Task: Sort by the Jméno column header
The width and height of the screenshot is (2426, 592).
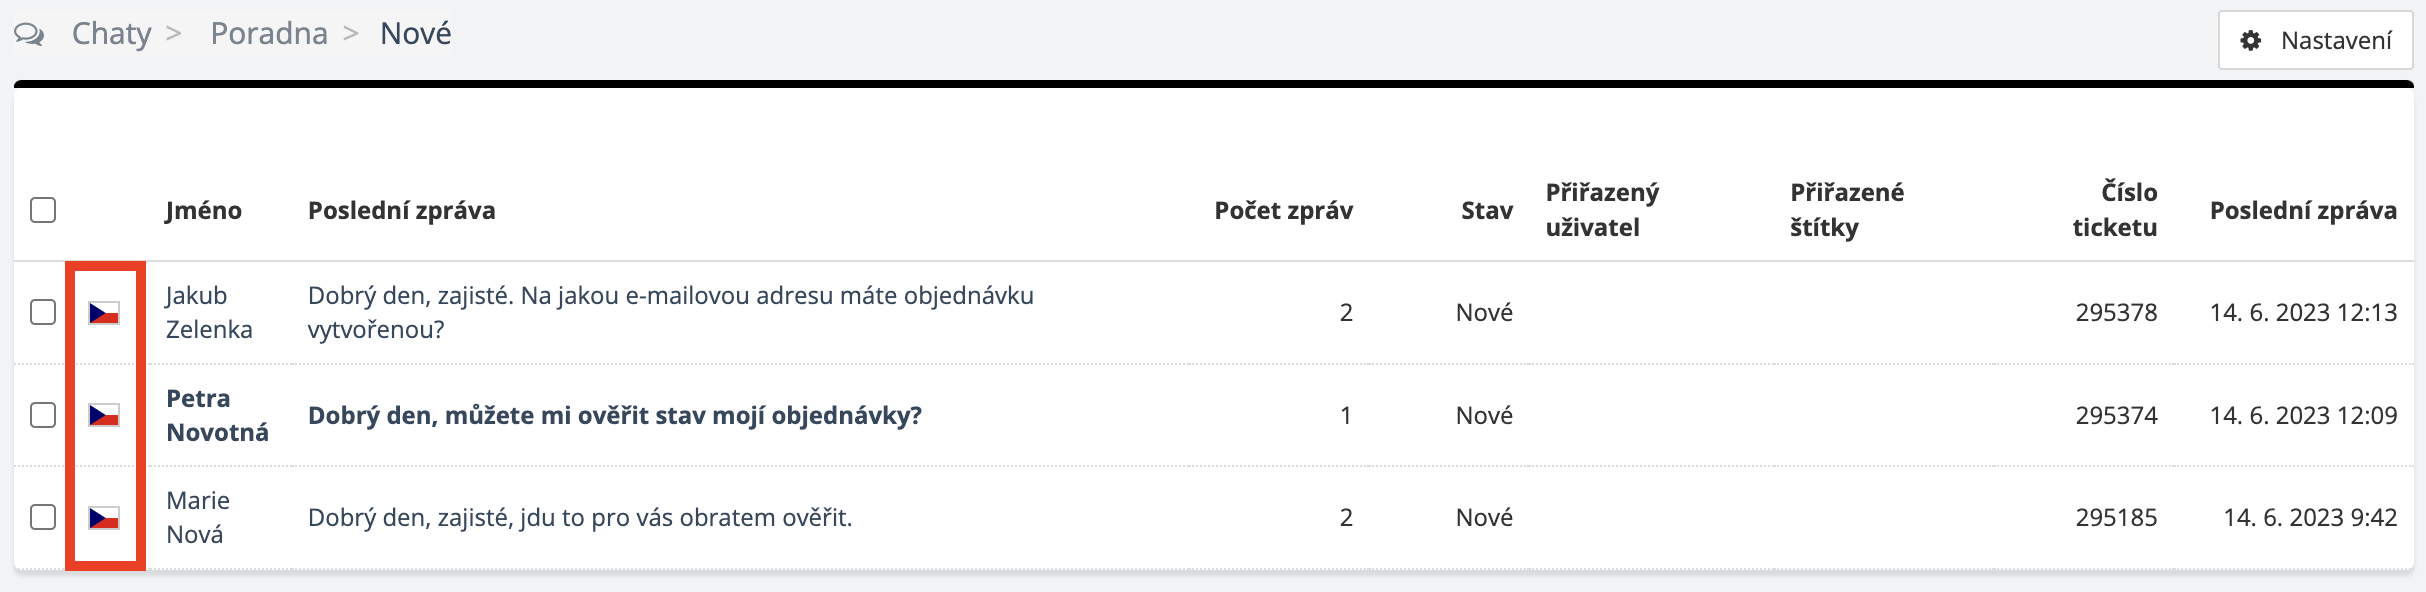Action: point(203,211)
